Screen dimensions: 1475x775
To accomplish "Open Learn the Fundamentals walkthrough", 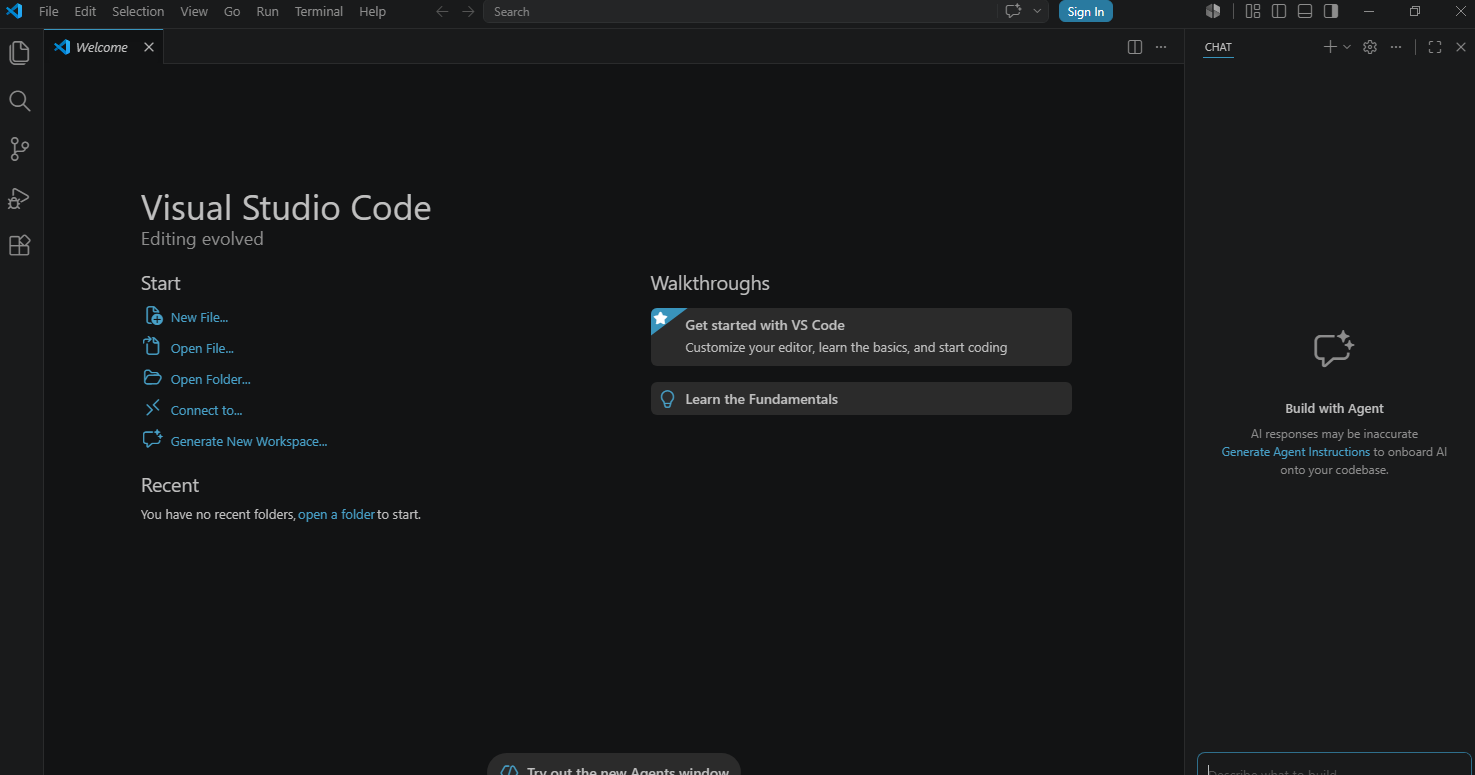I will click(861, 399).
